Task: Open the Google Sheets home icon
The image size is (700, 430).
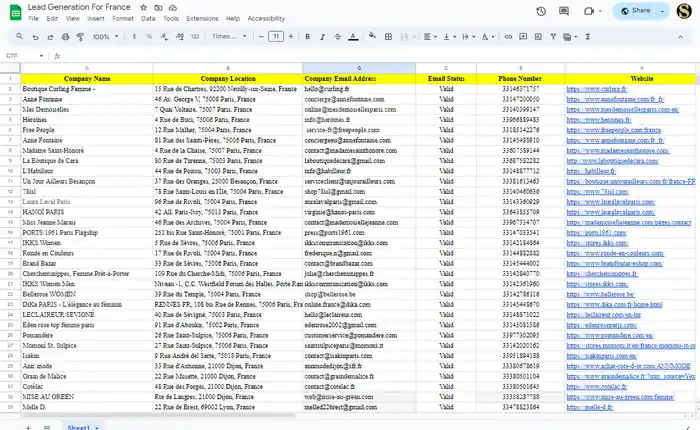Action: click(15, 13)
